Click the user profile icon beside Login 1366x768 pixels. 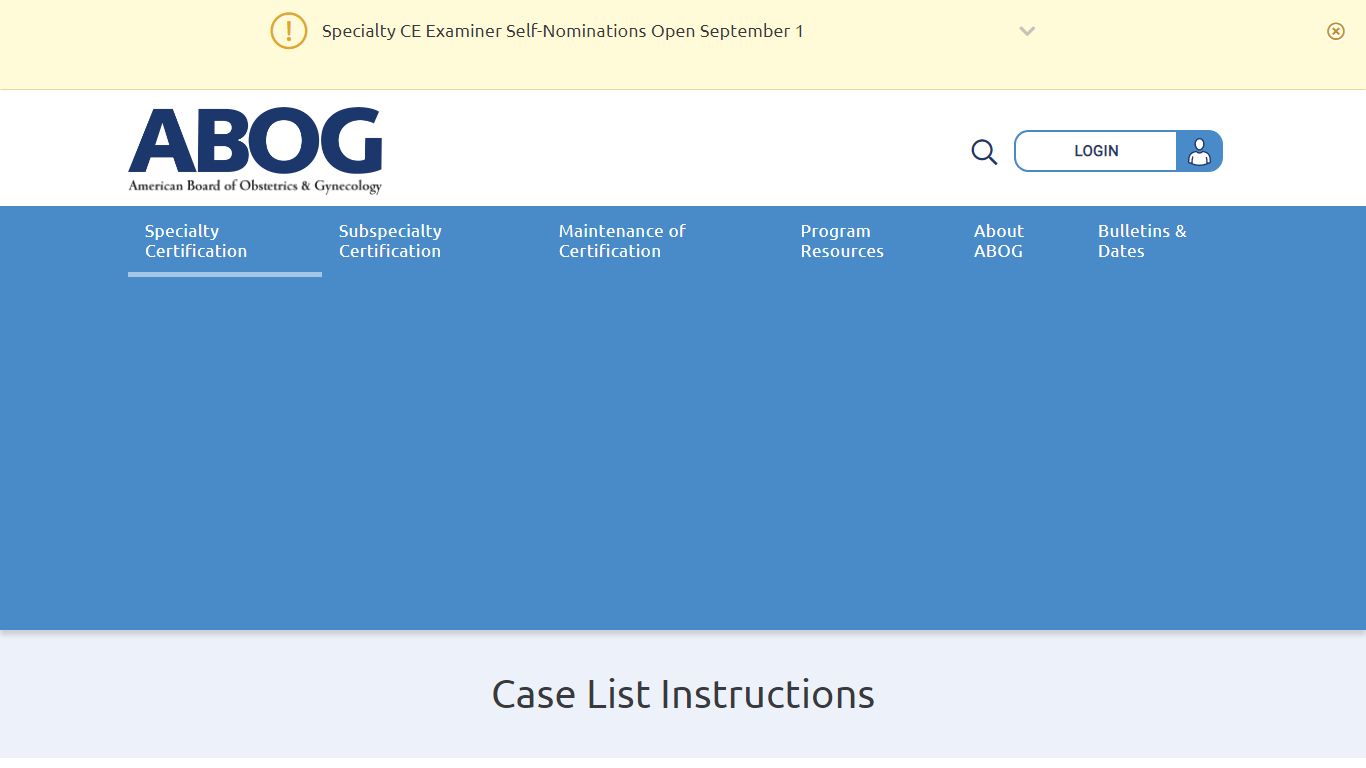click(x=1199, y=151)
